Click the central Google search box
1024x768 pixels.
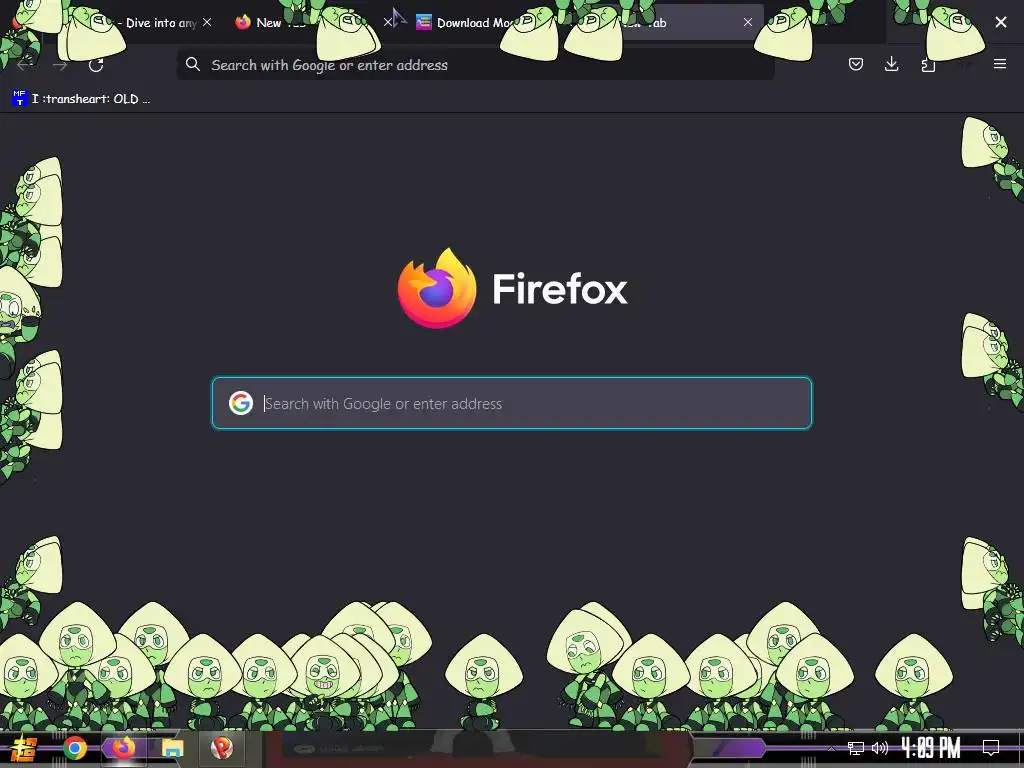[x=512, y=403]
